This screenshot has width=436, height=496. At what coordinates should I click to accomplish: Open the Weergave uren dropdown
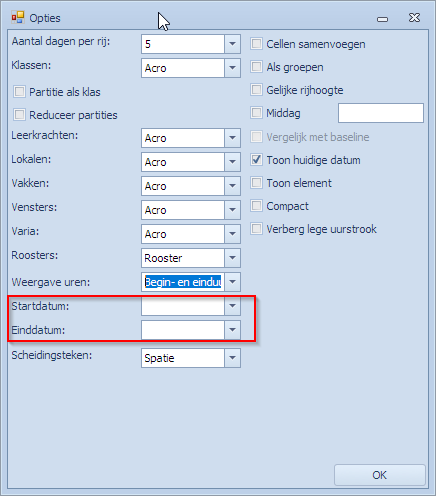[232, 282]
